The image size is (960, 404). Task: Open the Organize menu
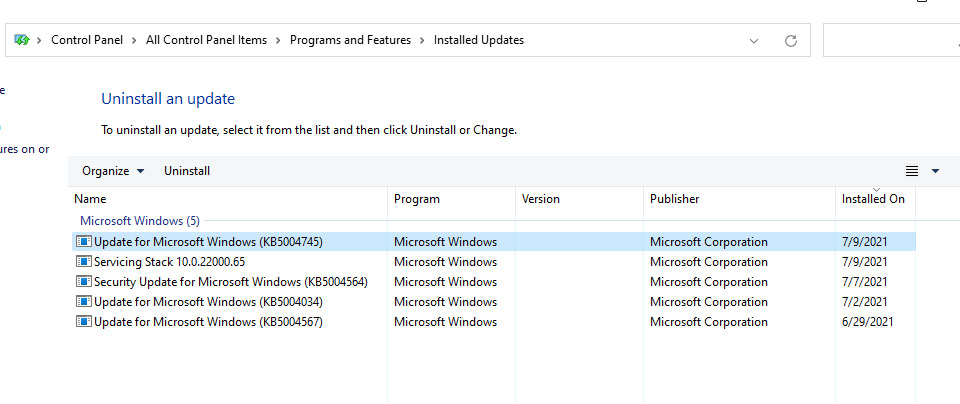click(113, 171)
